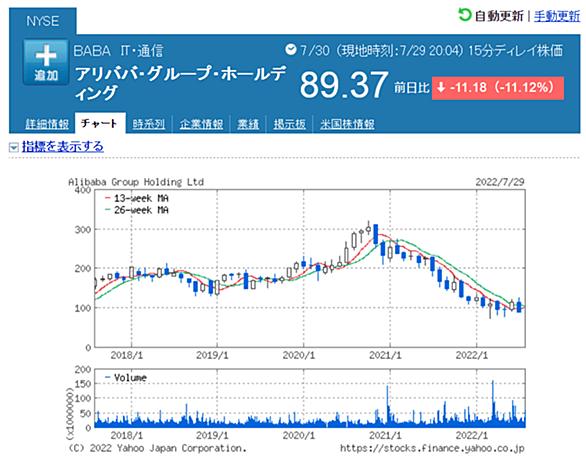Switch to the 詳細情報 tab
Screen dimensions: 586x461
47,124
